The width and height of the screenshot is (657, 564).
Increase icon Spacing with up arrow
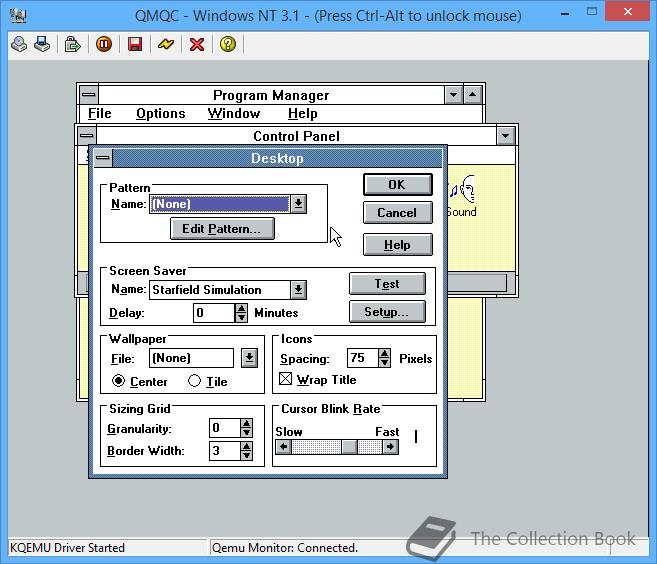pos(384,354)
